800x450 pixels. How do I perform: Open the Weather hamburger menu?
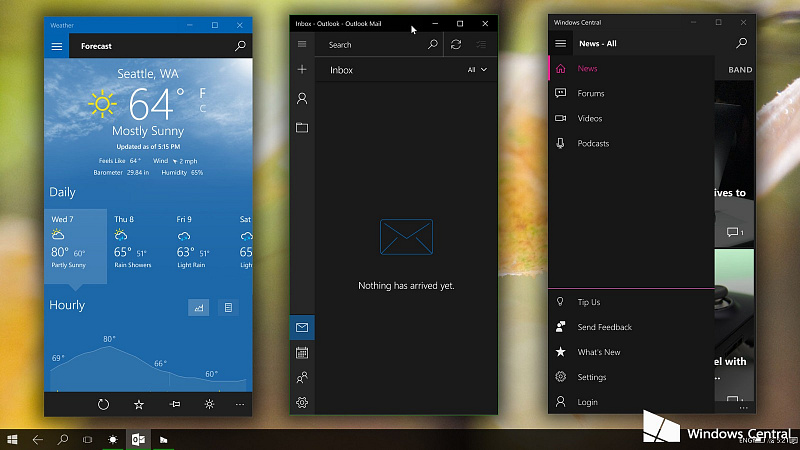(57, 46)
